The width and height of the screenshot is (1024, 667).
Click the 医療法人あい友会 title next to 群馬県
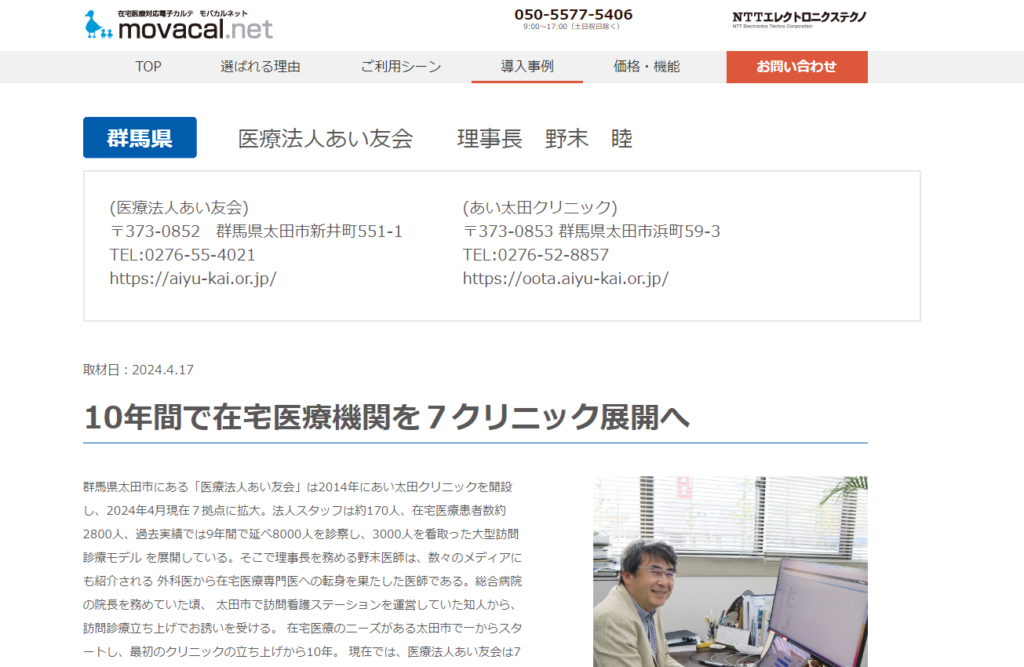click(325, 139)
